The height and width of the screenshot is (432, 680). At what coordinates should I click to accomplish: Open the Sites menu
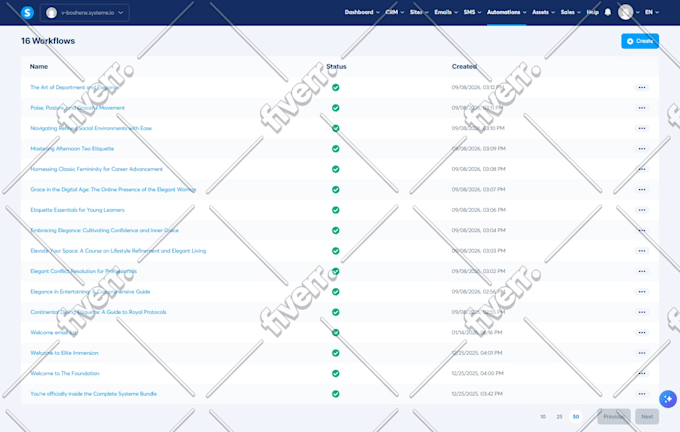click(419, 12)
